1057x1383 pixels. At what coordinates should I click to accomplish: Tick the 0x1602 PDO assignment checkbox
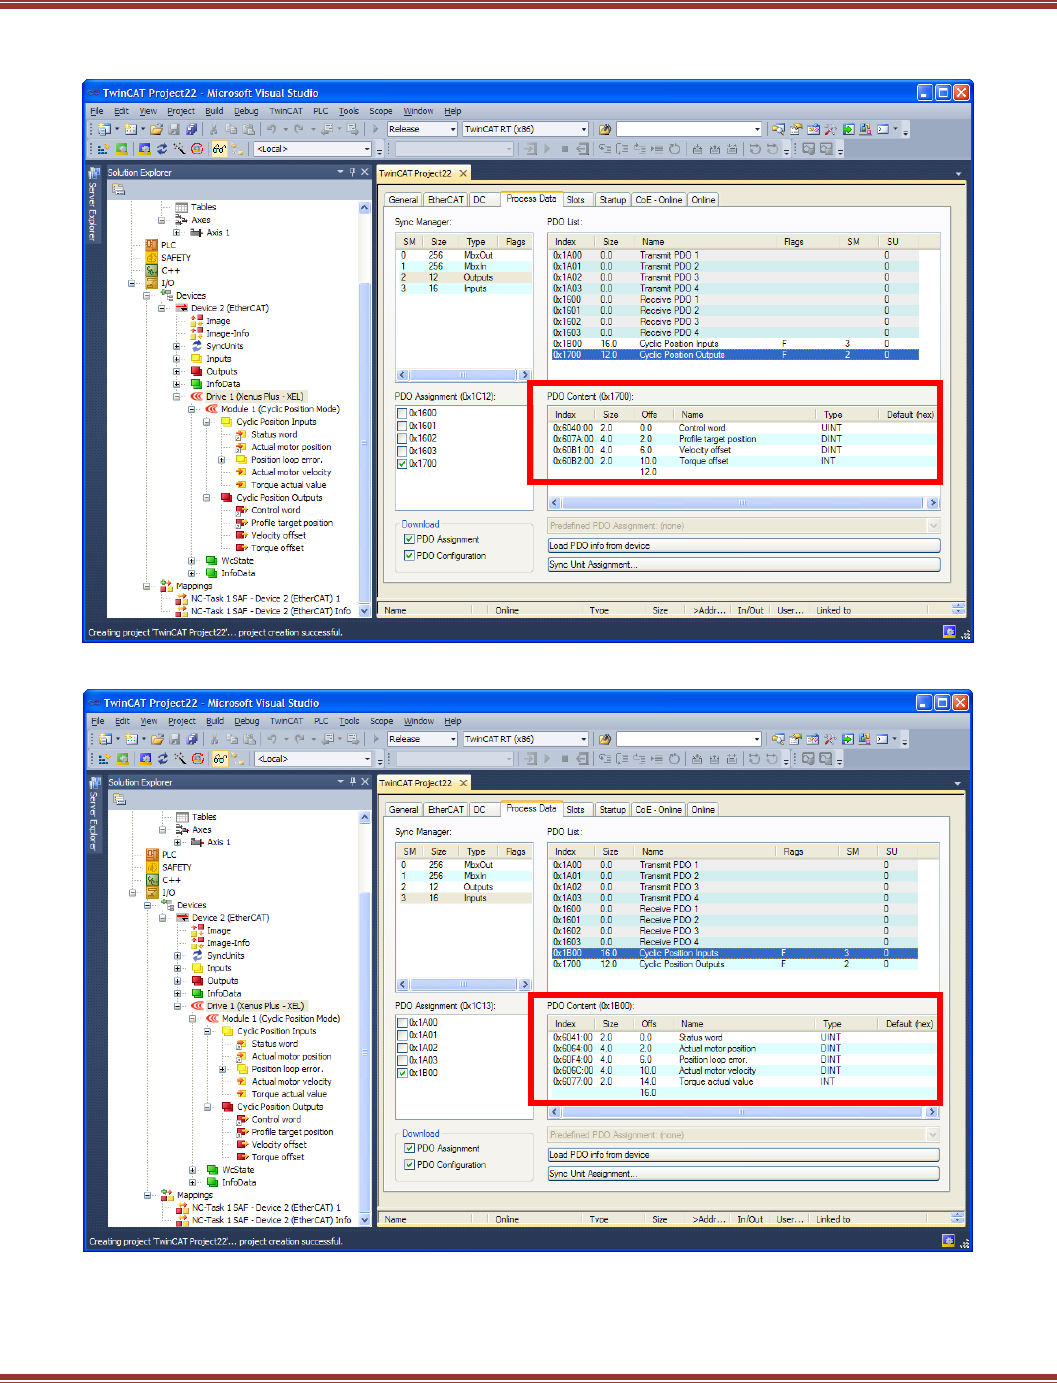point(402,438)
